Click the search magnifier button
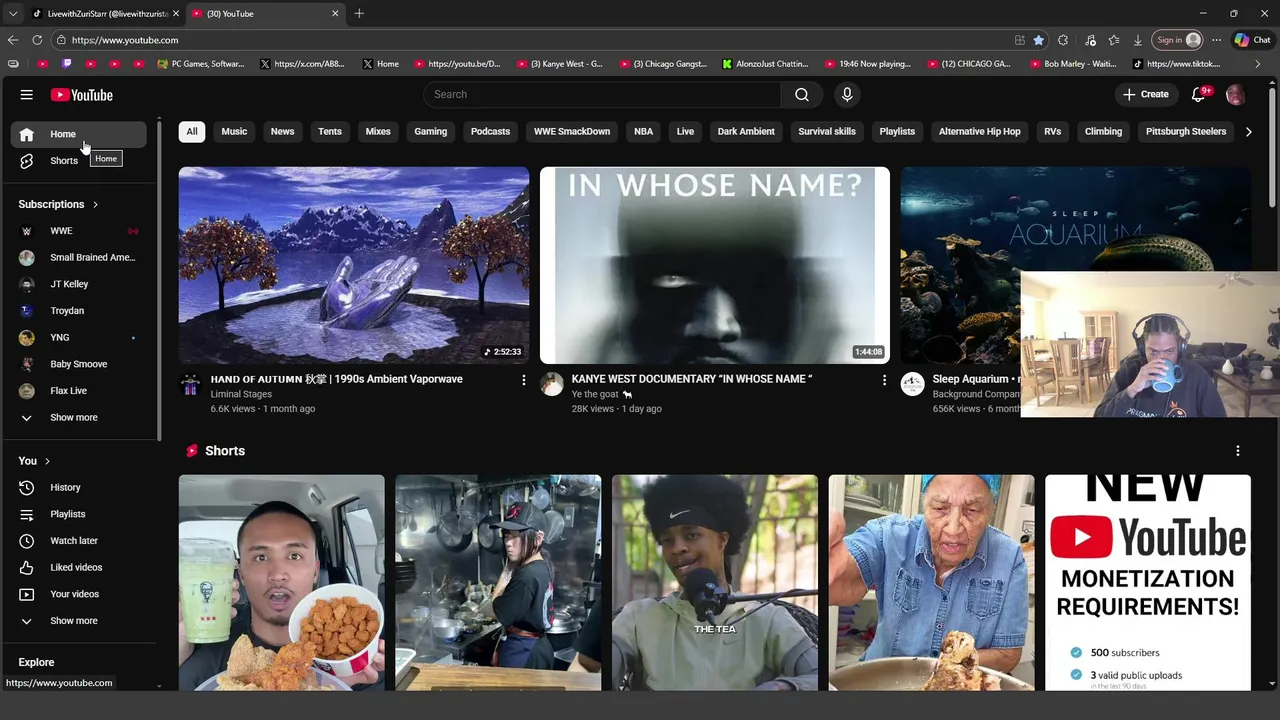 802,94
